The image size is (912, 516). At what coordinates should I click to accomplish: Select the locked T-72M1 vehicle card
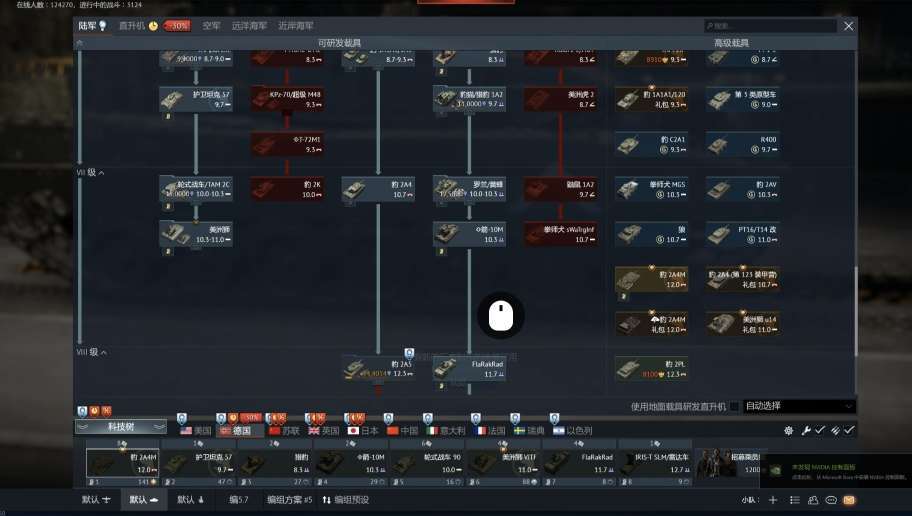[287, 144]
